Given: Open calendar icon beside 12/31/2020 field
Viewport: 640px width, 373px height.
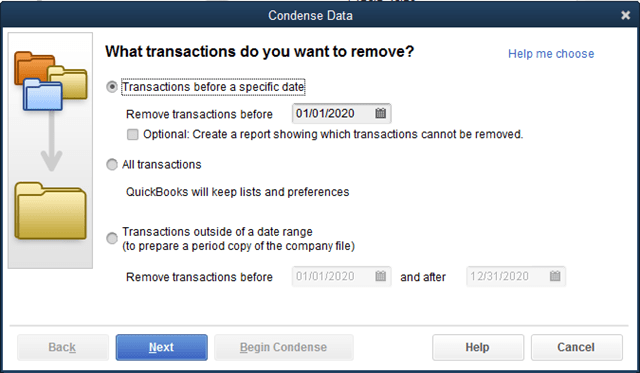Looking at the screenshot, I should (x=555, y=276).
